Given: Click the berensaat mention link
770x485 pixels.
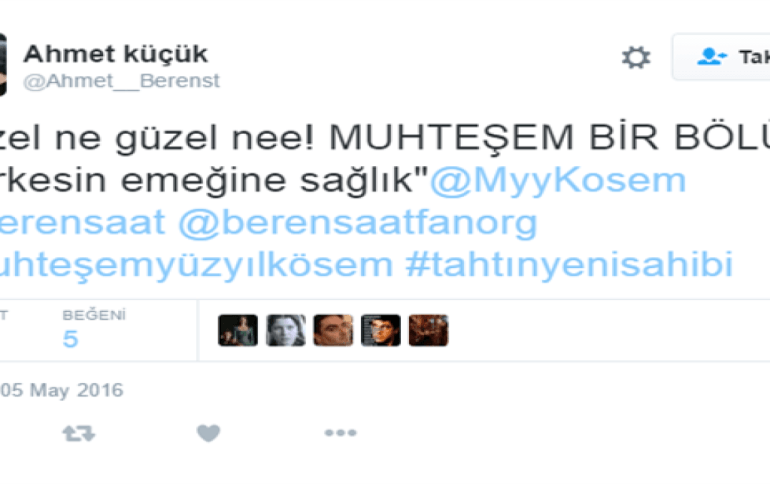Looking at the screenshot, I should coord(82,222).
